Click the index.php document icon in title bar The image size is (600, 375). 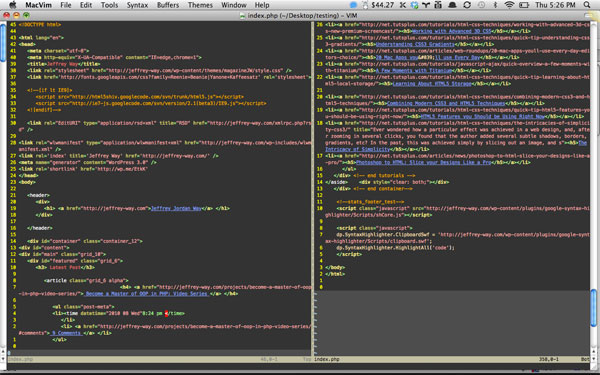tap(242, 16)
